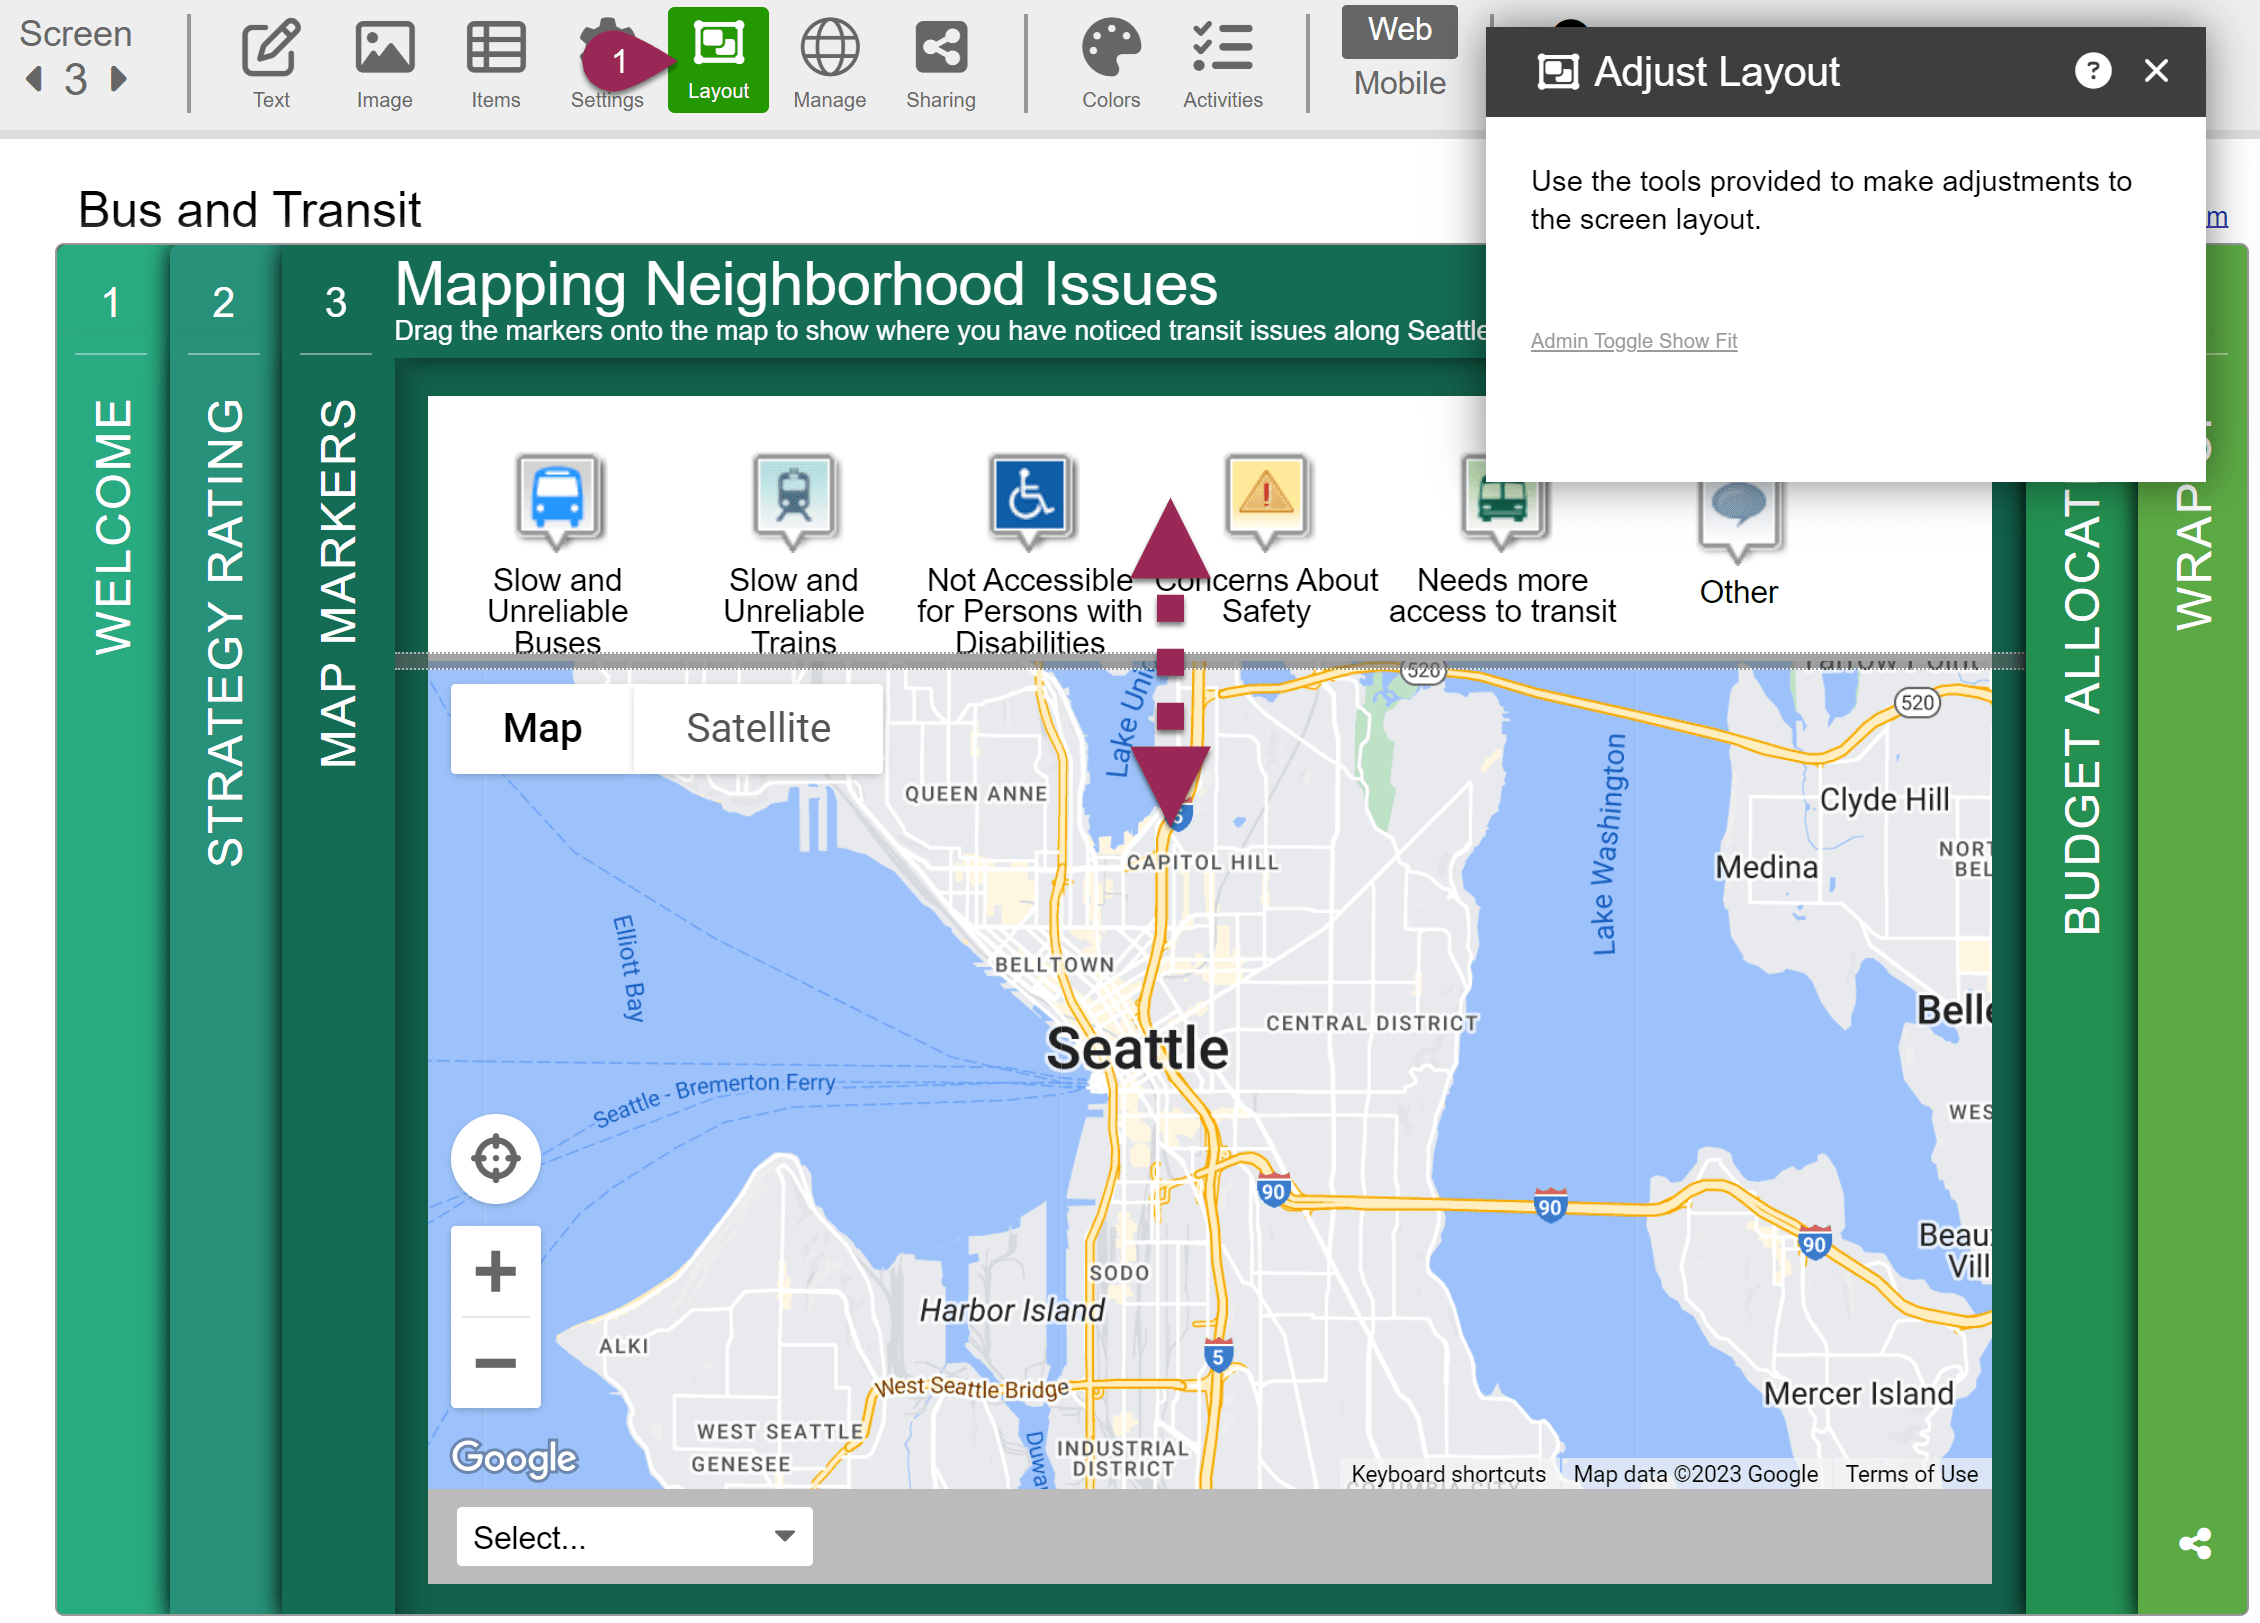Switch view to Web mode
The width and height of the screenshot is (2260, 1623).
tap(1399, 30)
